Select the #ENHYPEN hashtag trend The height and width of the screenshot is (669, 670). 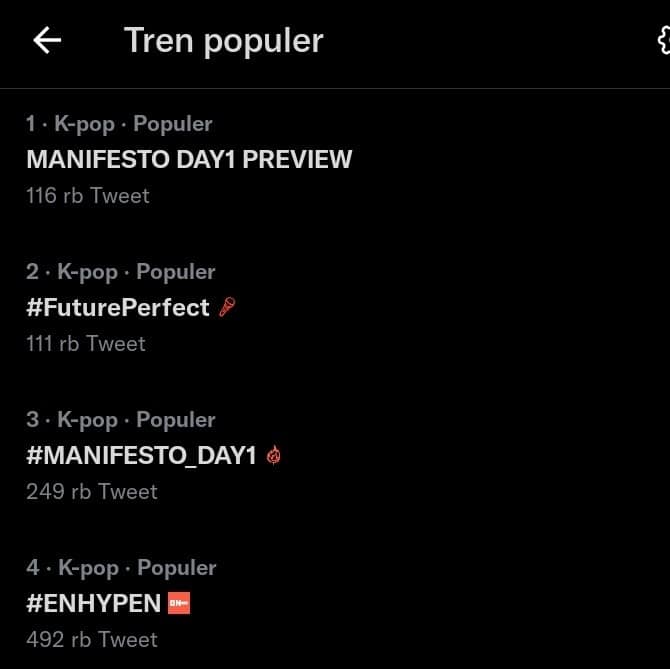[93, 603]
